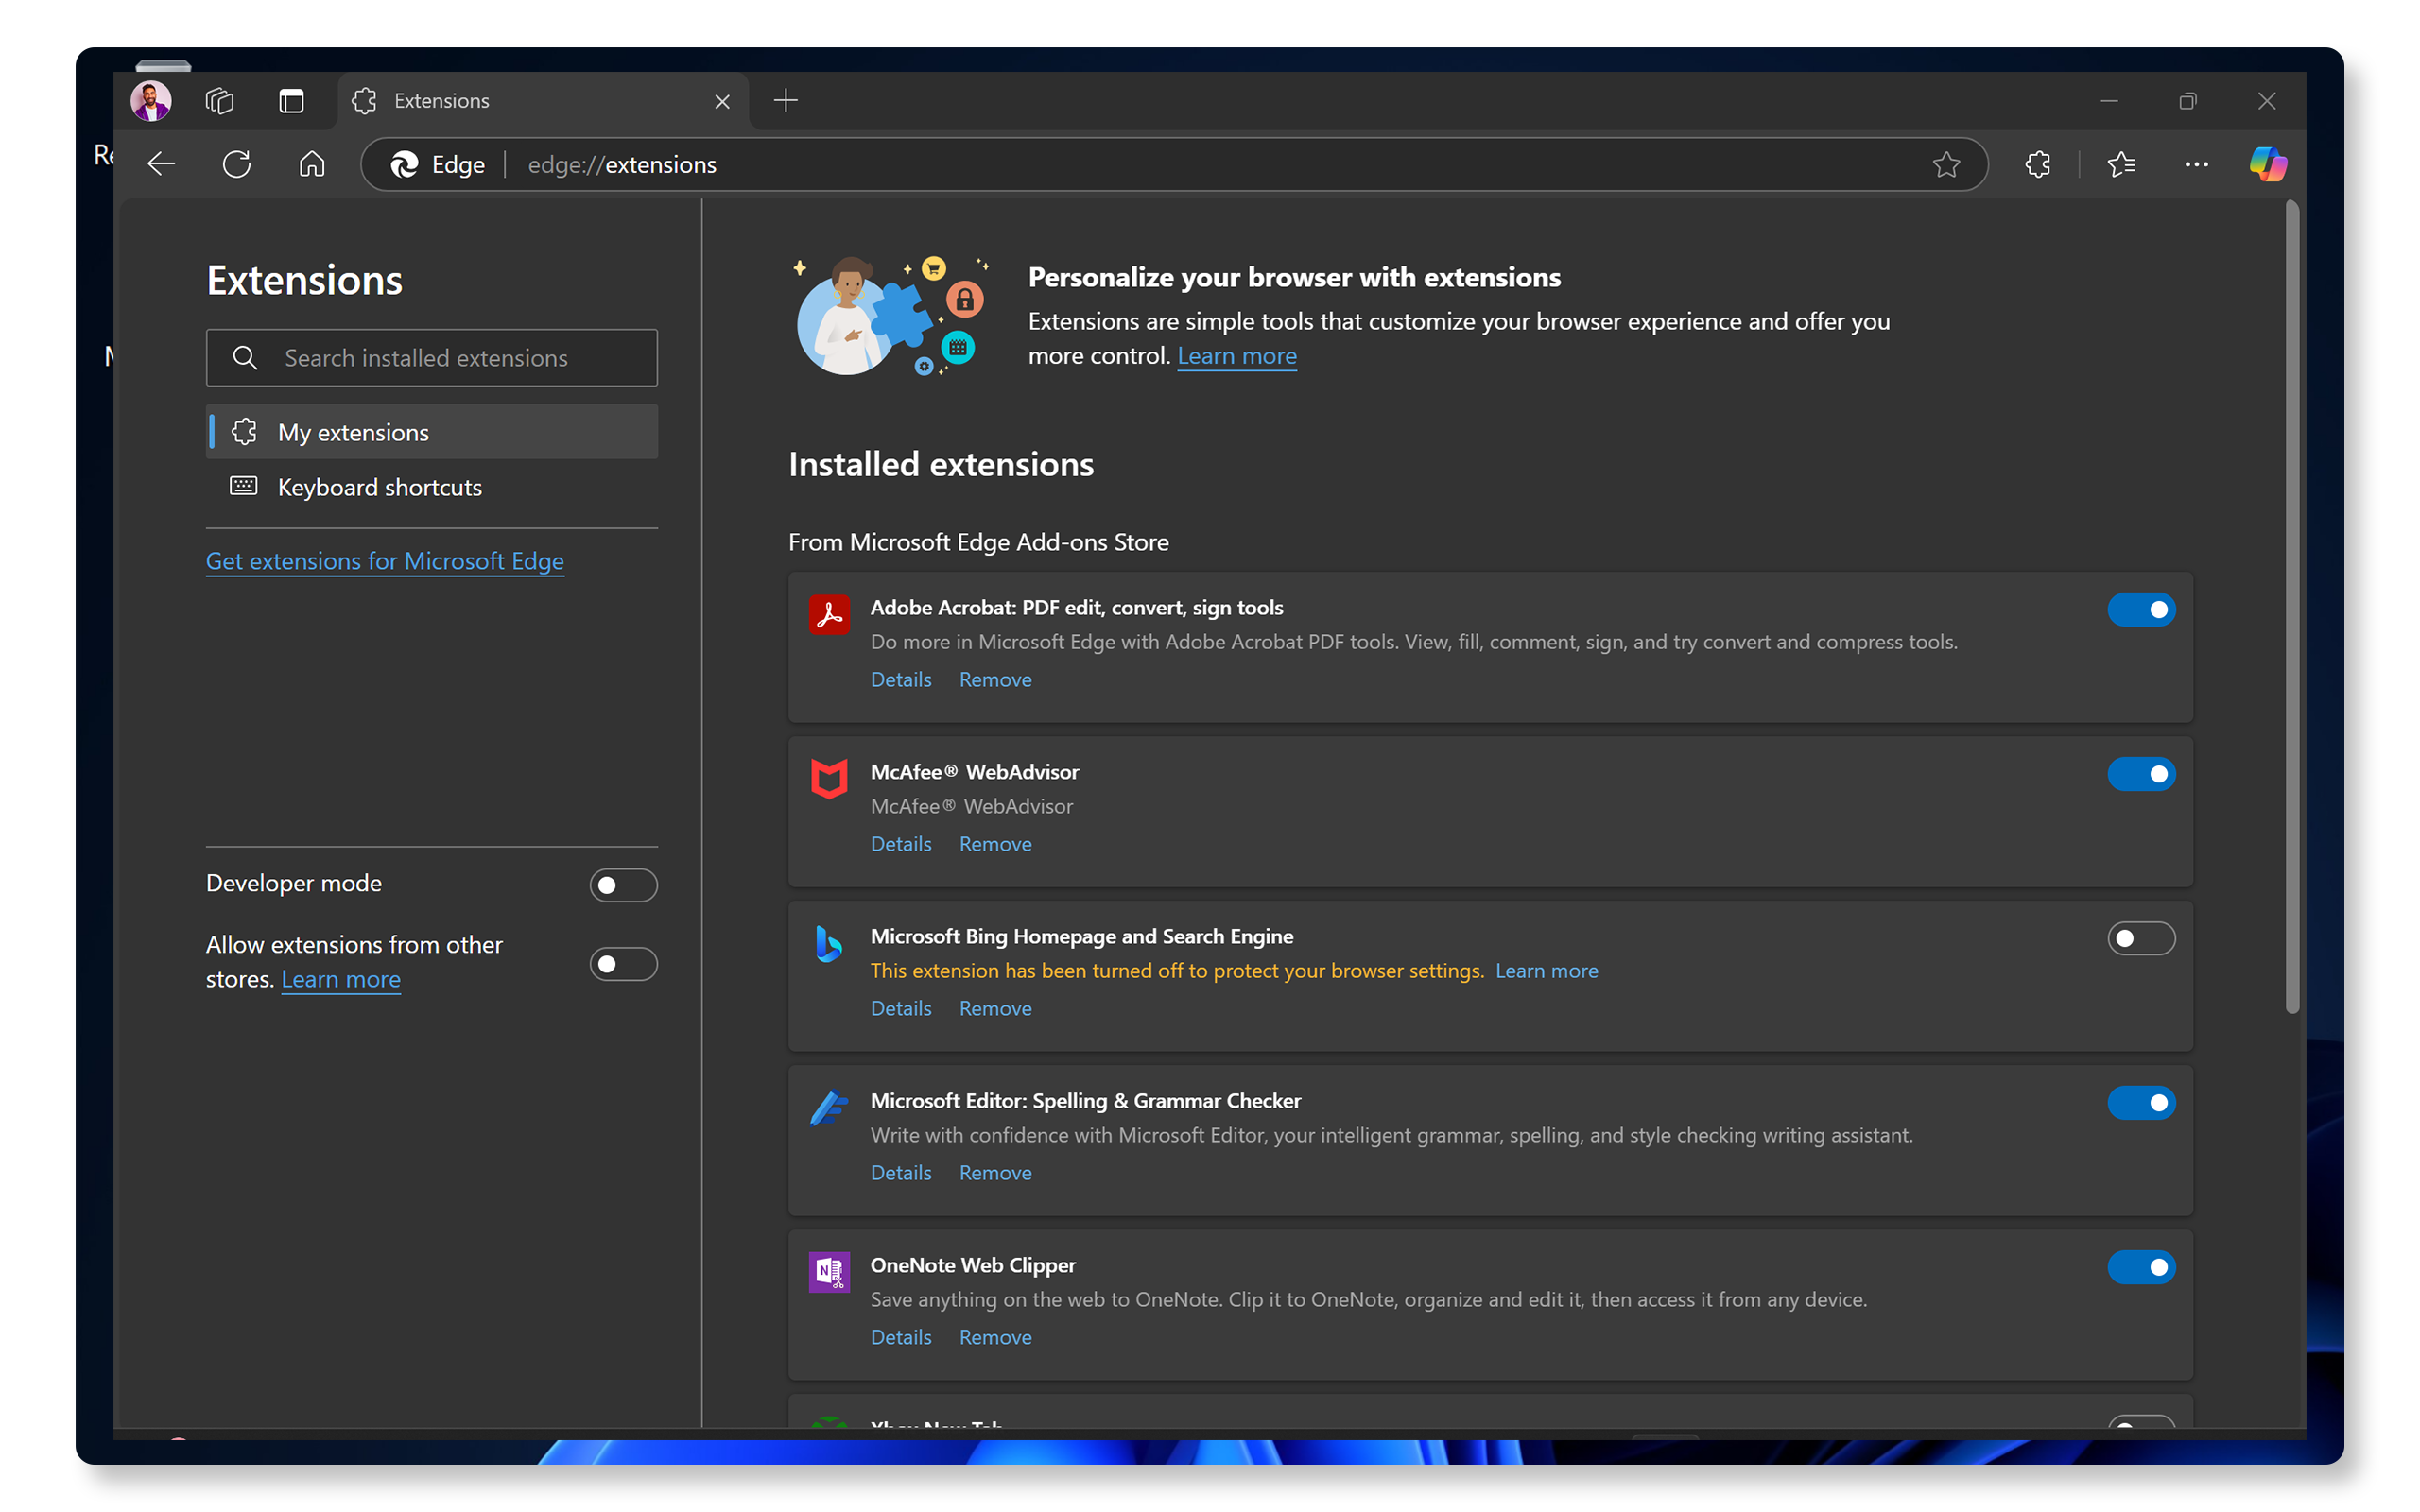Open the Extensions toolbar puzzle icon
2420x1512 pixels.
pyautogui.click(x=2038, y=164)
